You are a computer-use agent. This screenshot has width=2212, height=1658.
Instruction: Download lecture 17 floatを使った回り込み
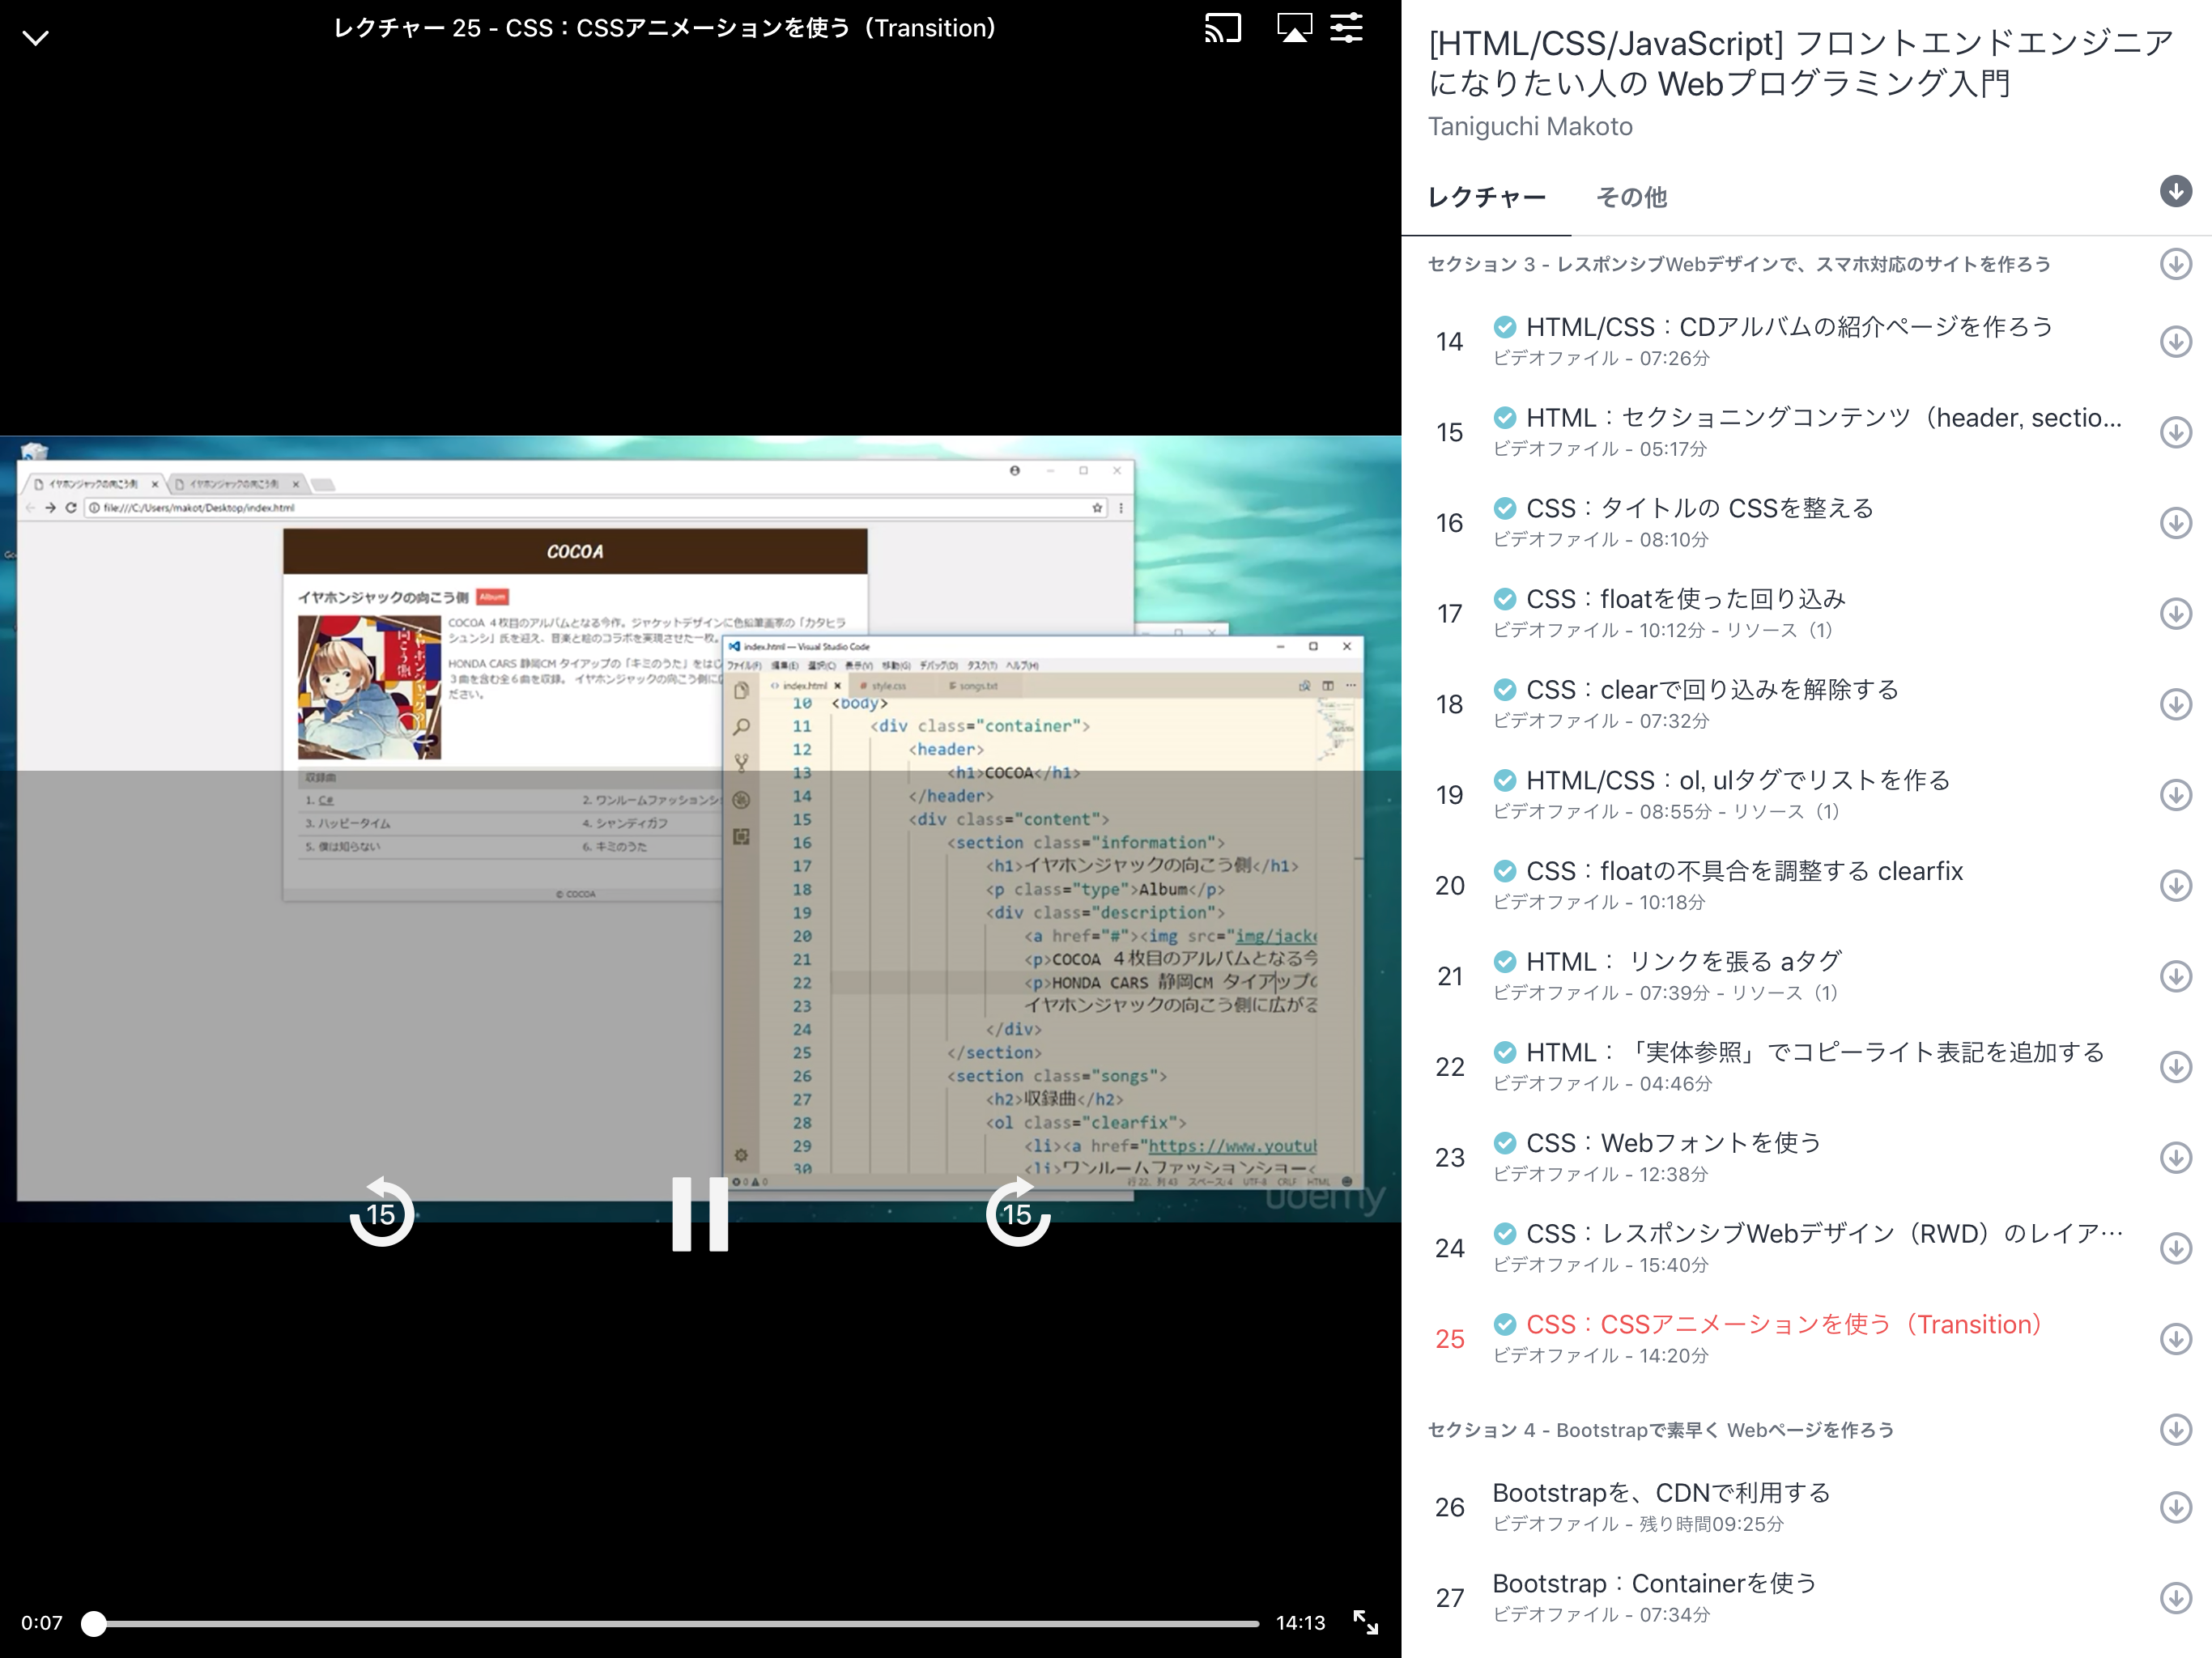click(x=2175, y=613)
